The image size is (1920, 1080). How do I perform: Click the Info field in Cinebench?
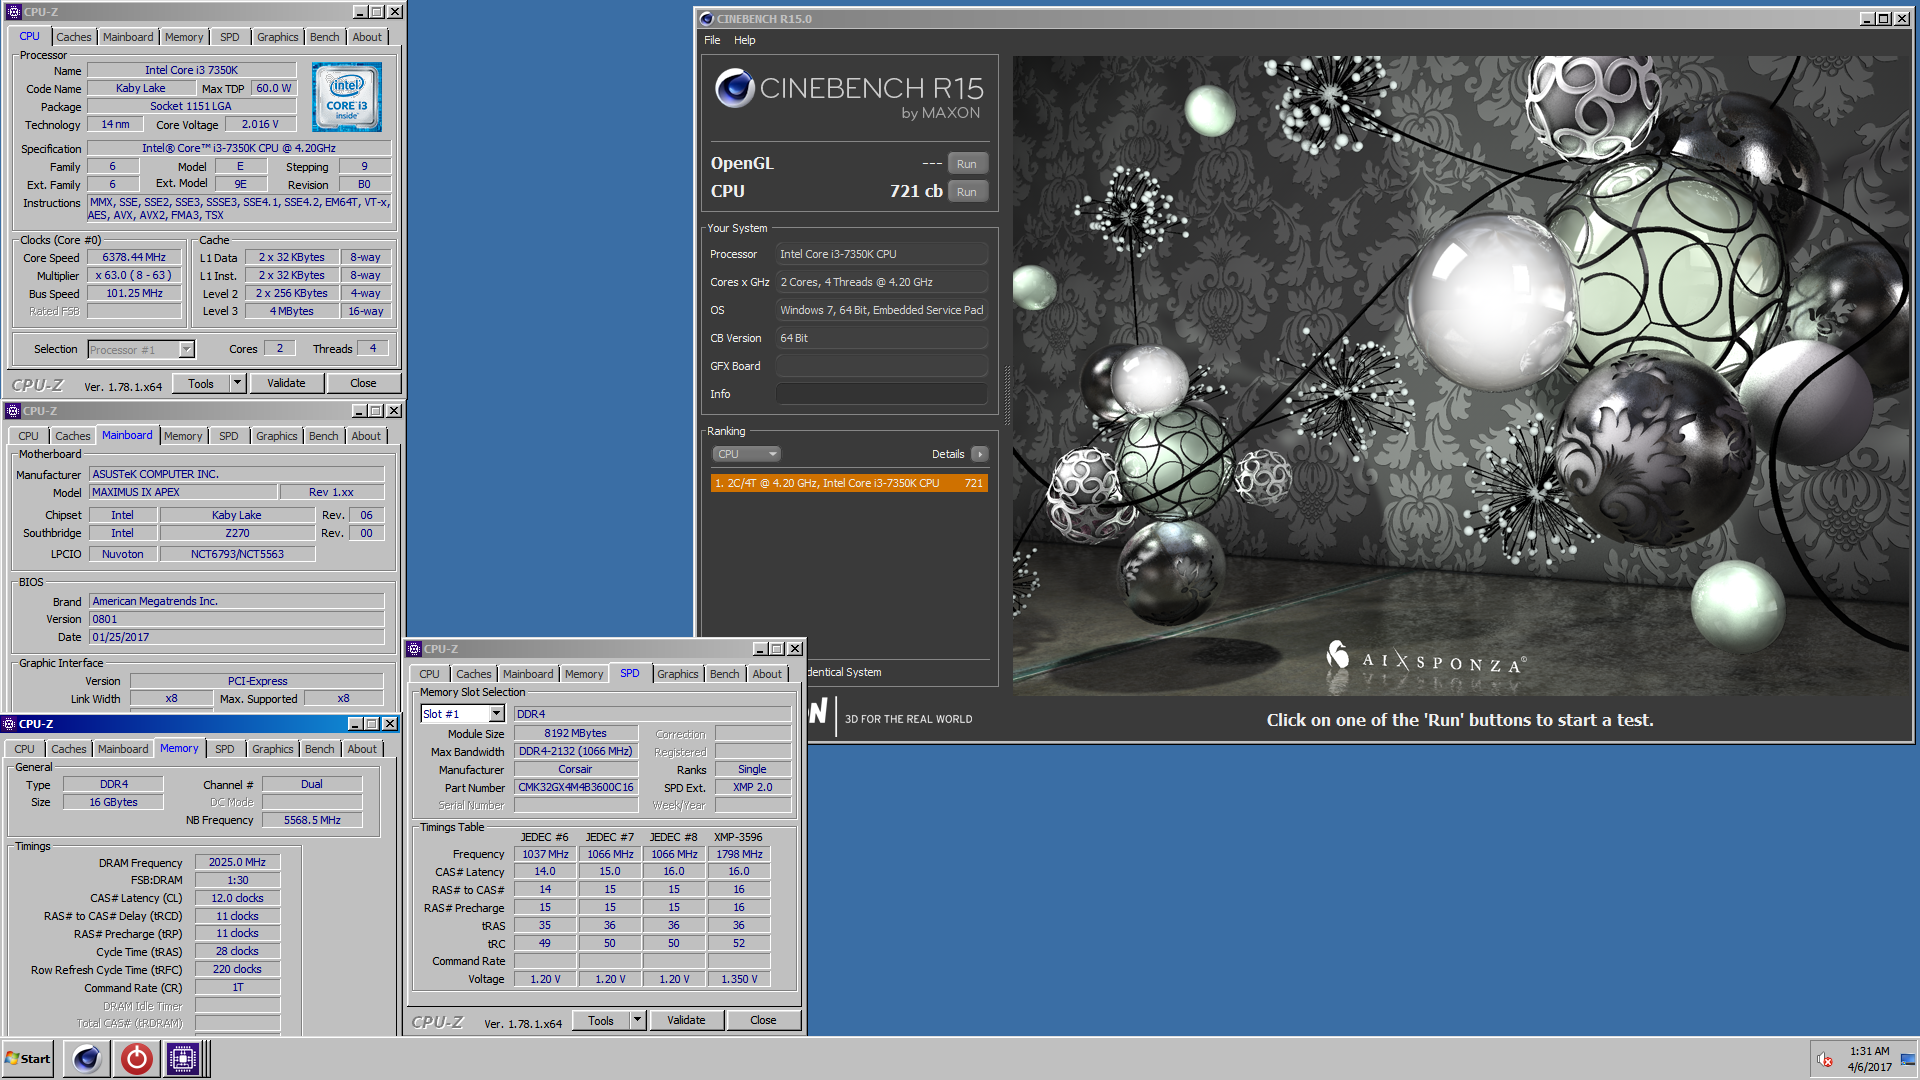coord(882,394)
